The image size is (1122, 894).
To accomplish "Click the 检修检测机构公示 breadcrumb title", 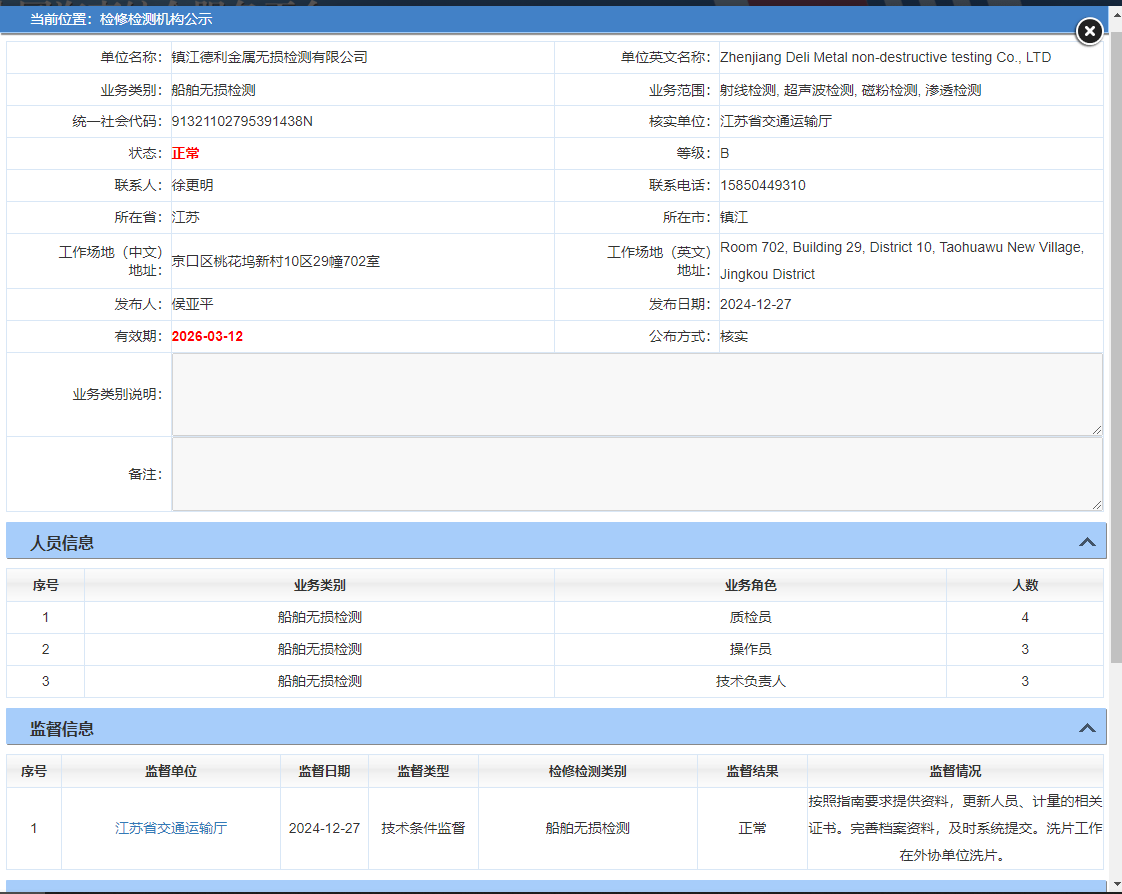I will click(x=156, y=19).
